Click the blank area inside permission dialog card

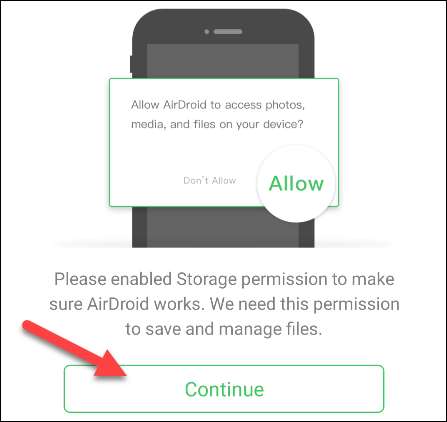click(x=187, y=152)
